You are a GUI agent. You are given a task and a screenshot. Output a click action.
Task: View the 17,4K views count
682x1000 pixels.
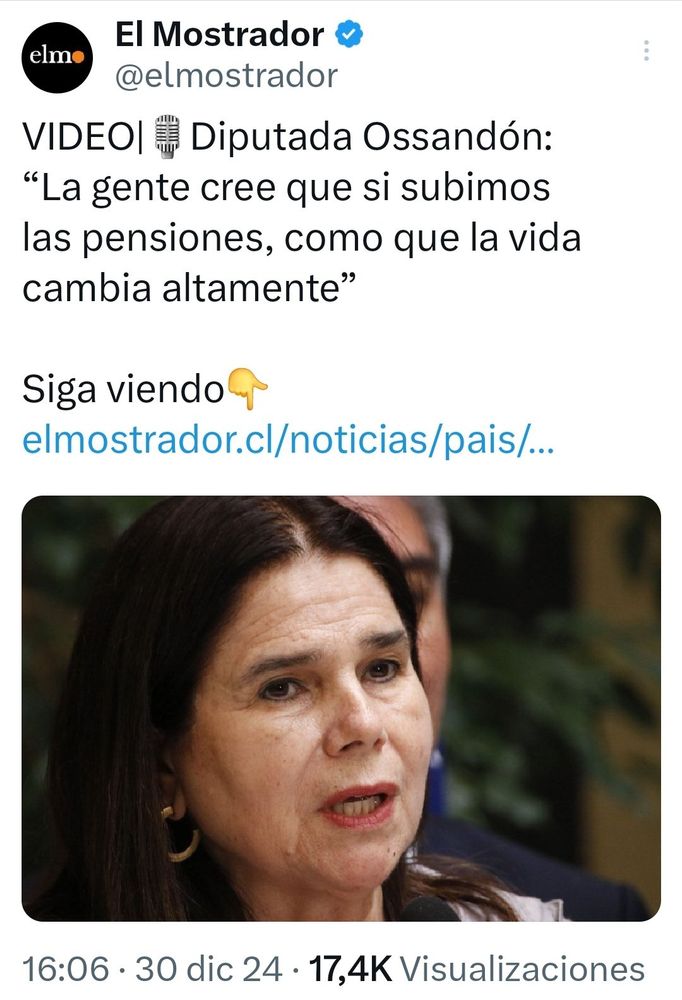tap(350, 969)
